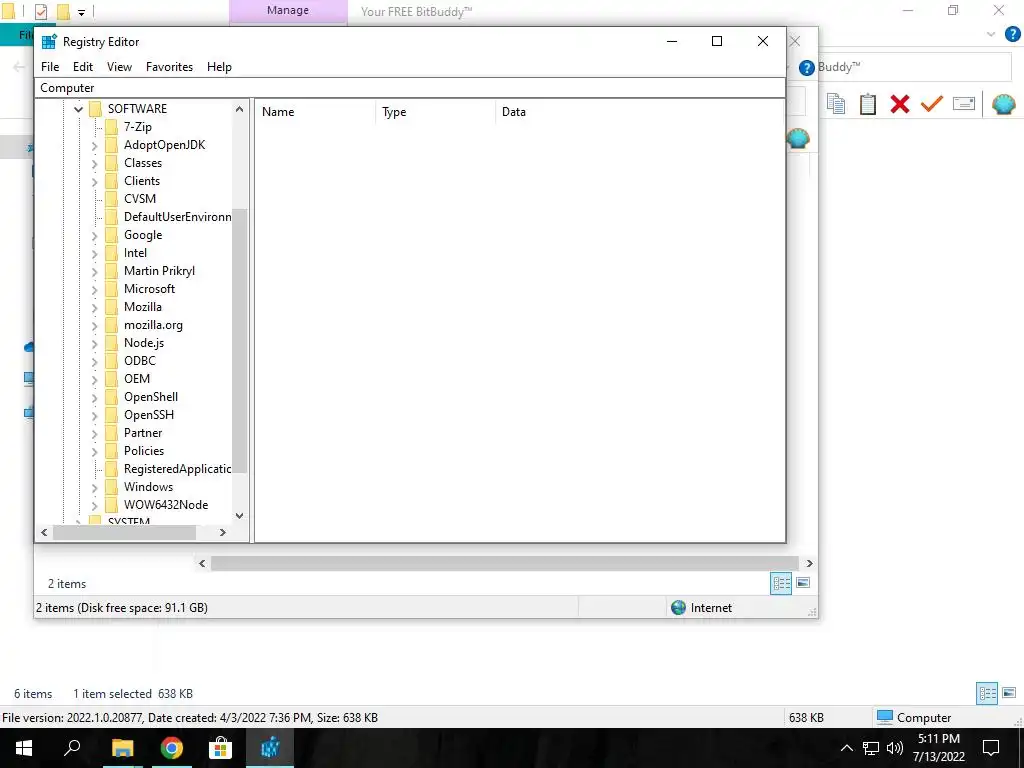Click the help icon at top right corner

click(x=1012, y=34)
